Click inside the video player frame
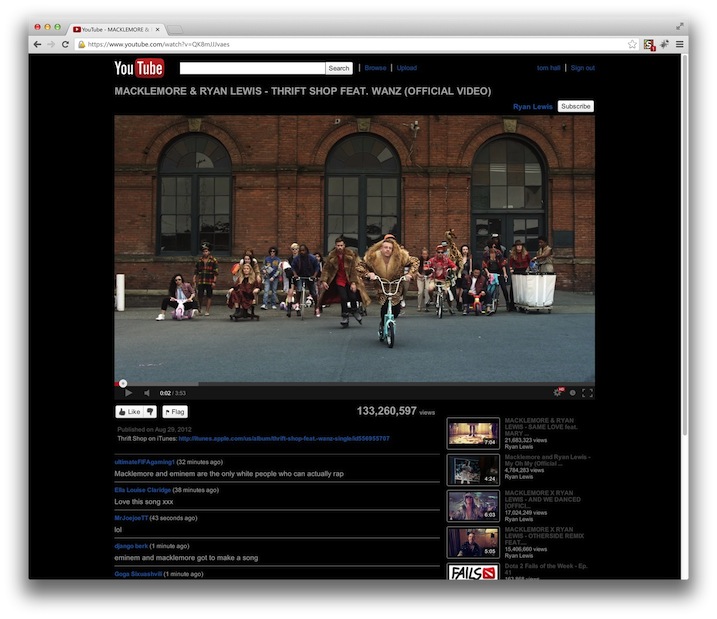 354,248
